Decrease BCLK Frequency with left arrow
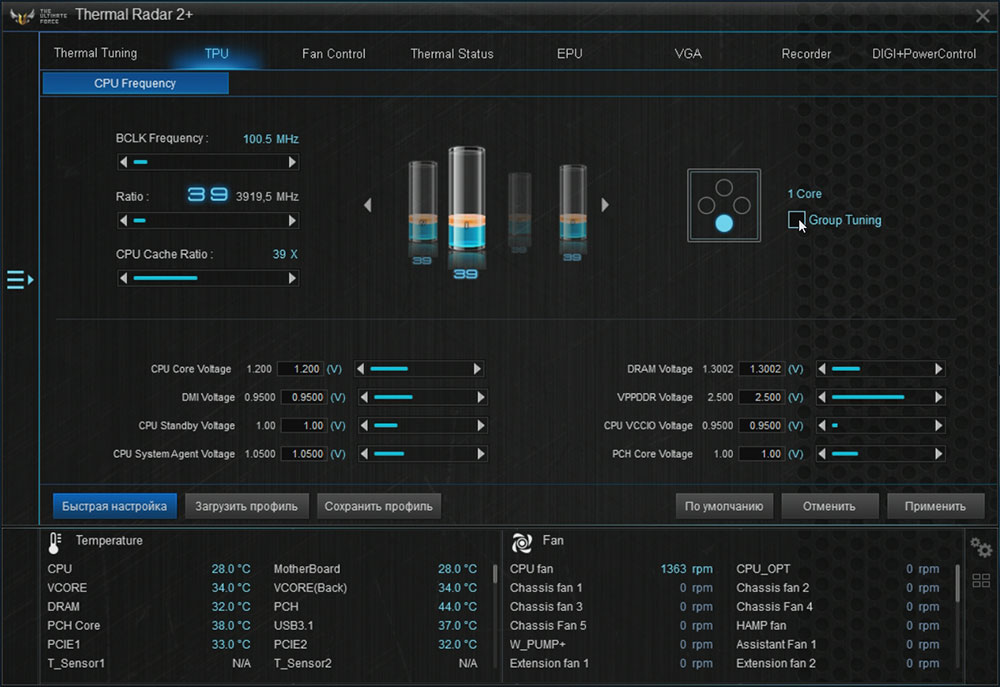 124,162
